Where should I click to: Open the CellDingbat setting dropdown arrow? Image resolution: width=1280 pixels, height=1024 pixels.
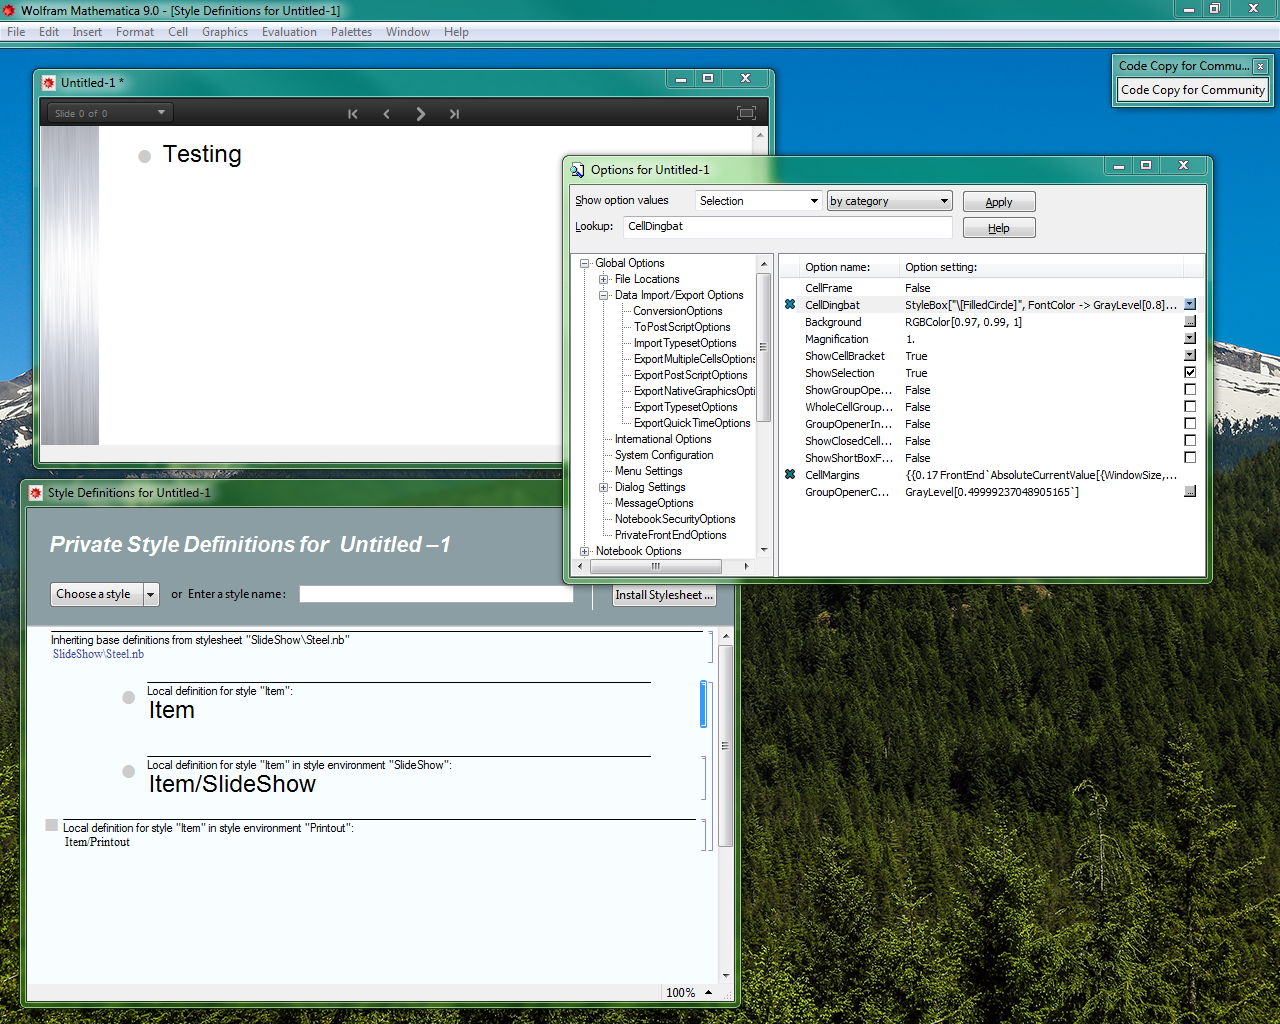(1190, 305)
